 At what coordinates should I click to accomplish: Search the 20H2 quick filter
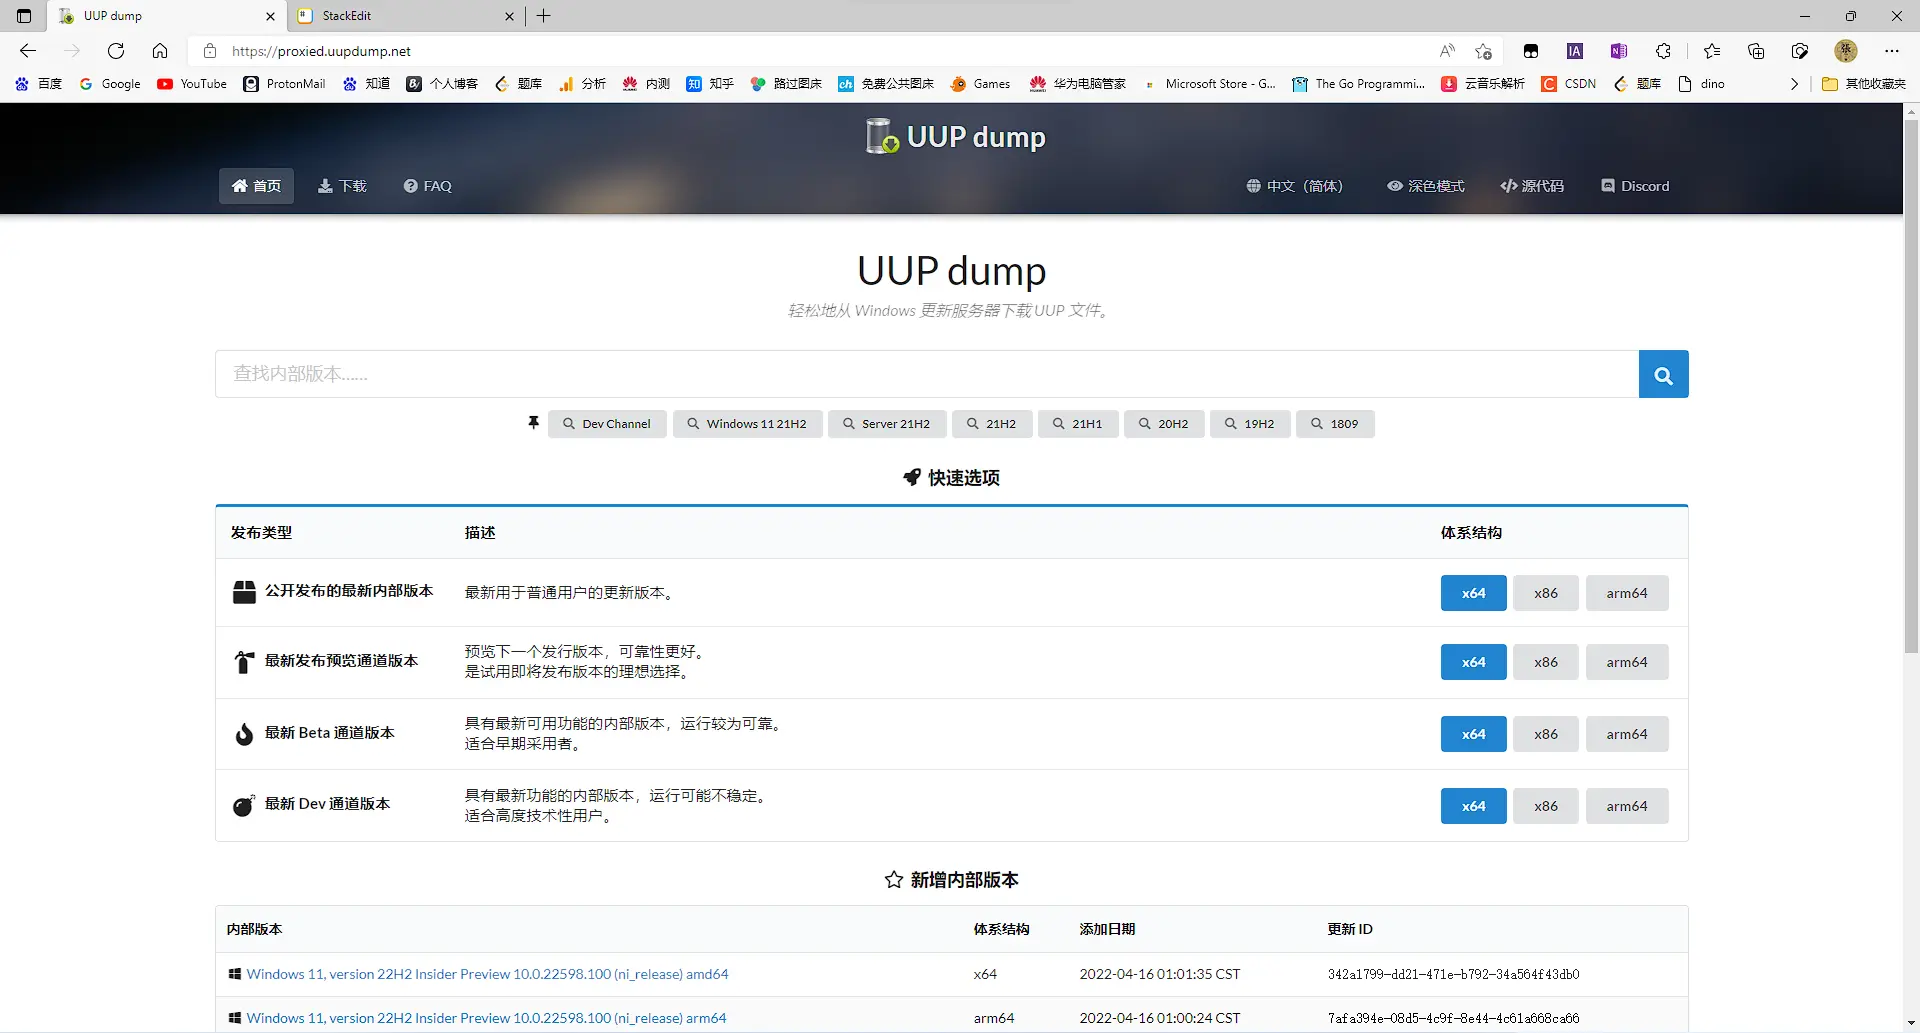point(1164,424)
